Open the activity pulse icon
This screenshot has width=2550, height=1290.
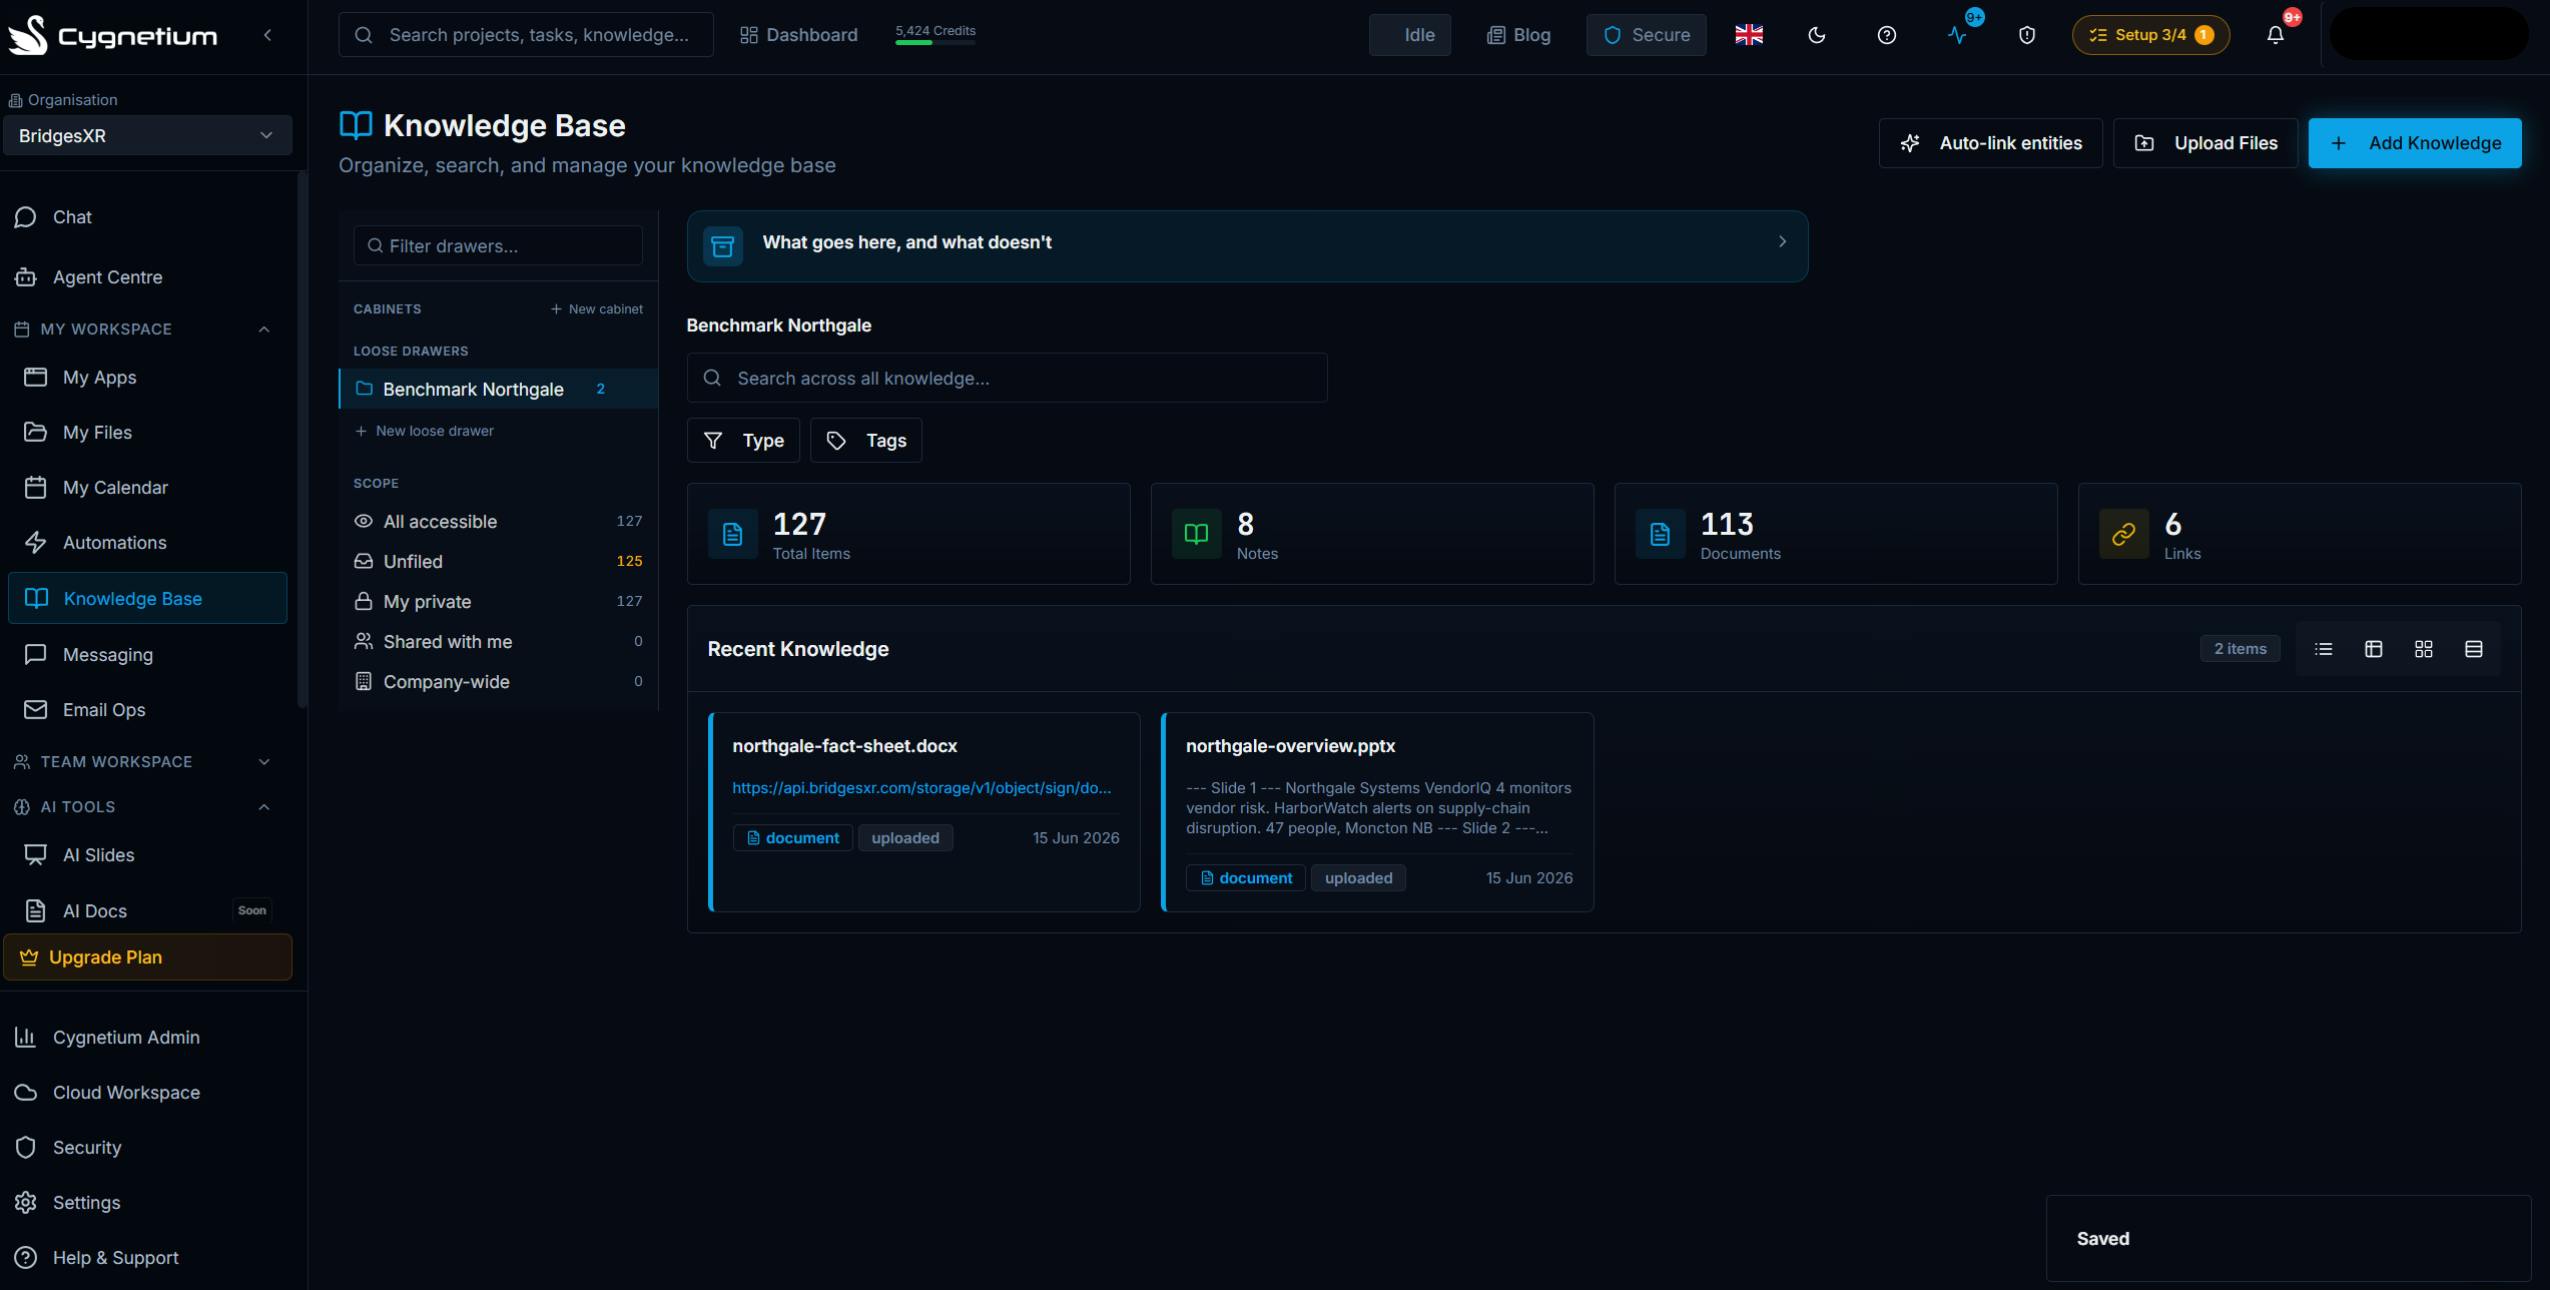(1957, 35)
